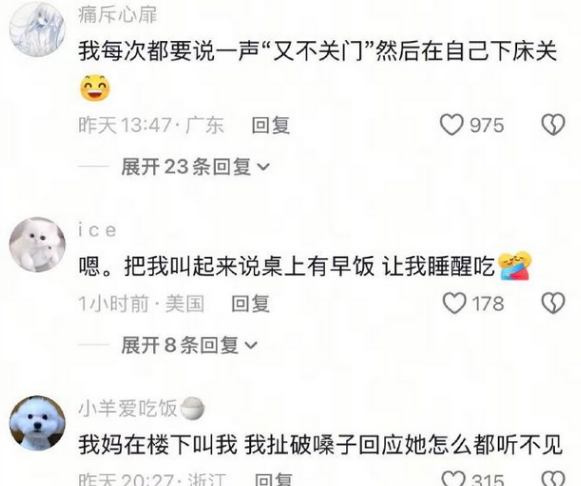Dislike the comment by 痛斥心扉
Viewport: 581px width, 486px height.
553,124
